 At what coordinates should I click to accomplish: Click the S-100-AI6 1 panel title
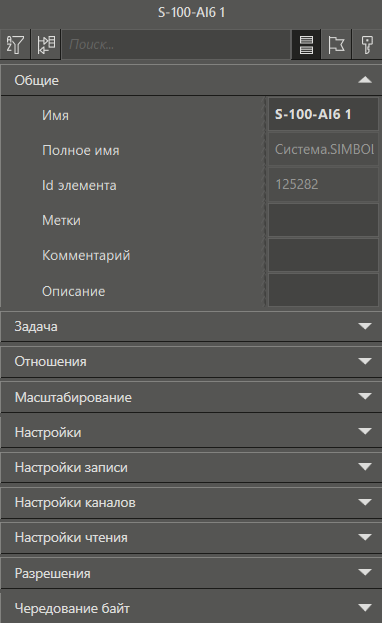tap(191, 12)
